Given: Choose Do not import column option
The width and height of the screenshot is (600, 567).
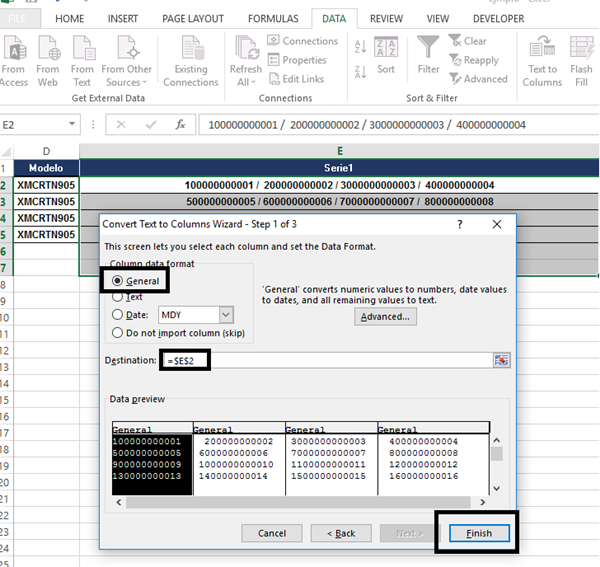Looking at the screenshot, I should click(119, 333).
